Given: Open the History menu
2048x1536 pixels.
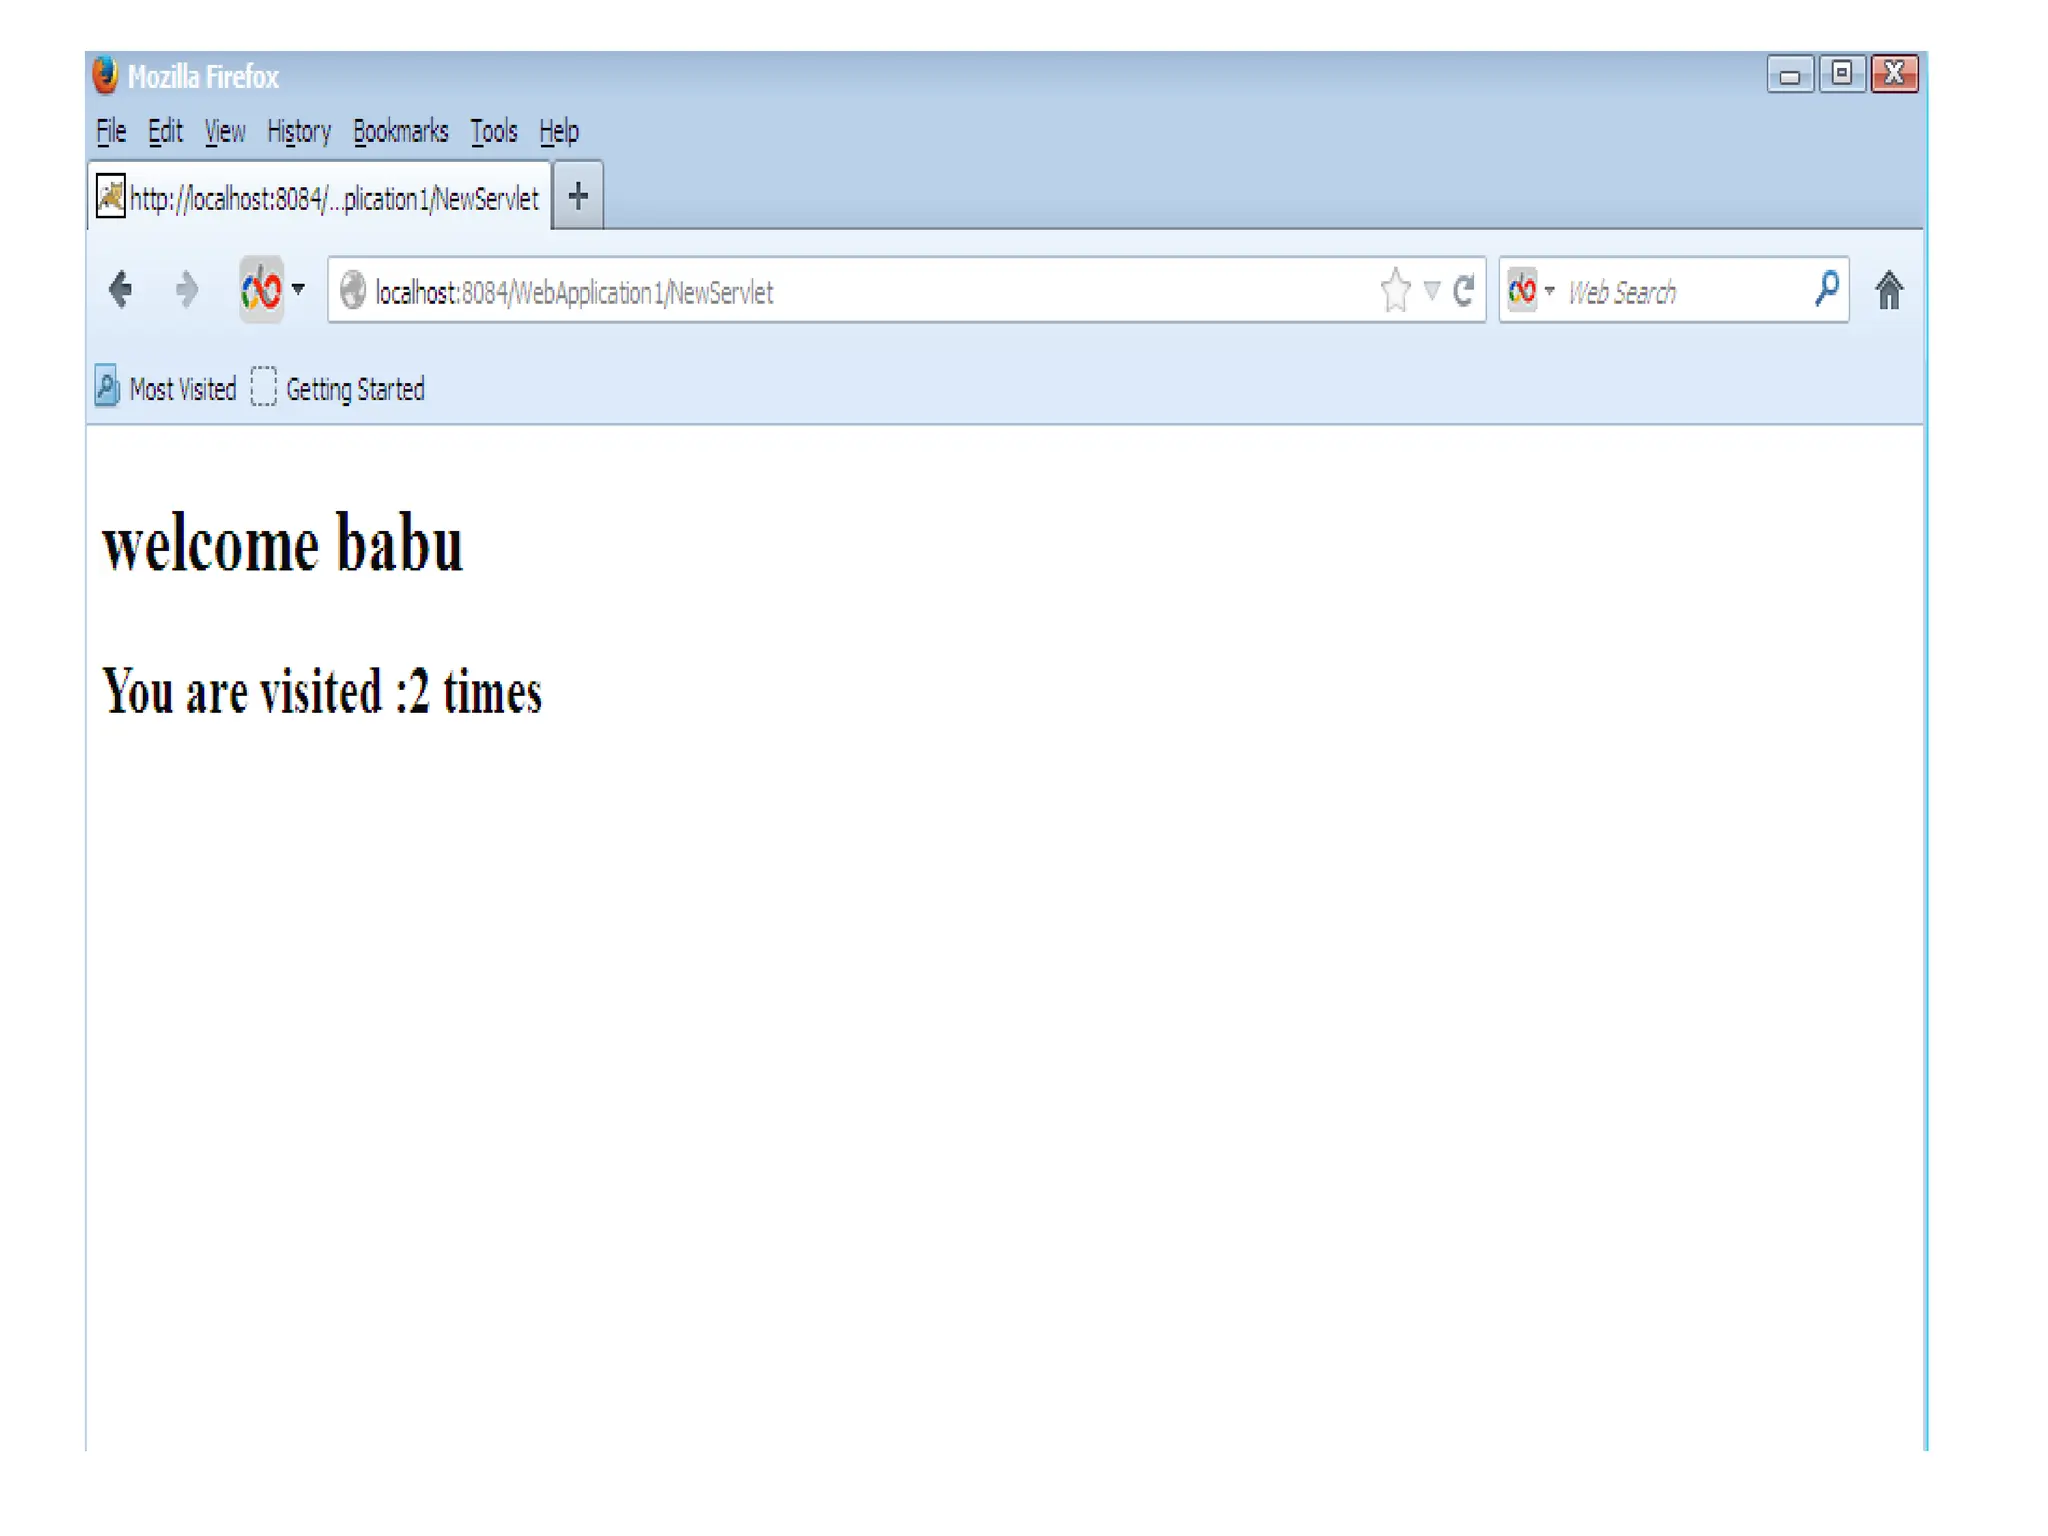Looking at the screenshot, I should coord(298,132).
